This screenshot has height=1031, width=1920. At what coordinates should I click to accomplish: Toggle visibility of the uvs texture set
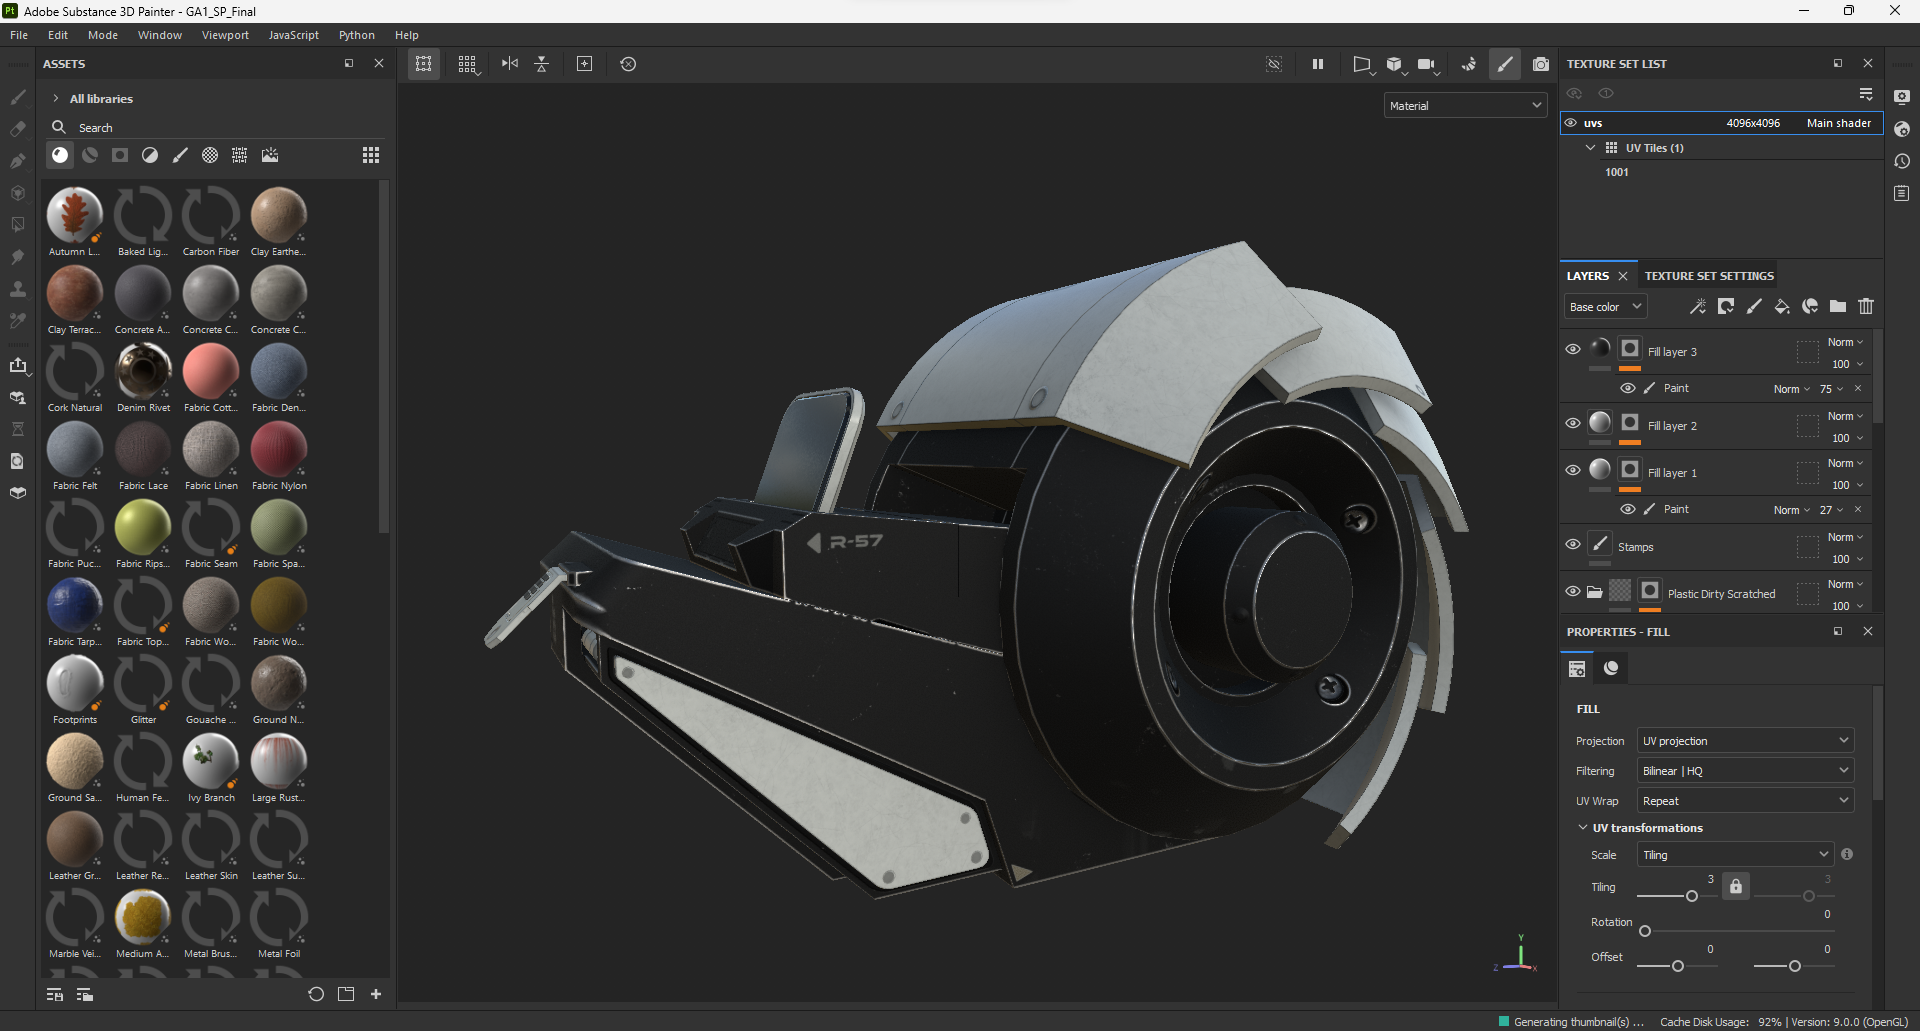pyautogui.click(x=1571, y=123)
